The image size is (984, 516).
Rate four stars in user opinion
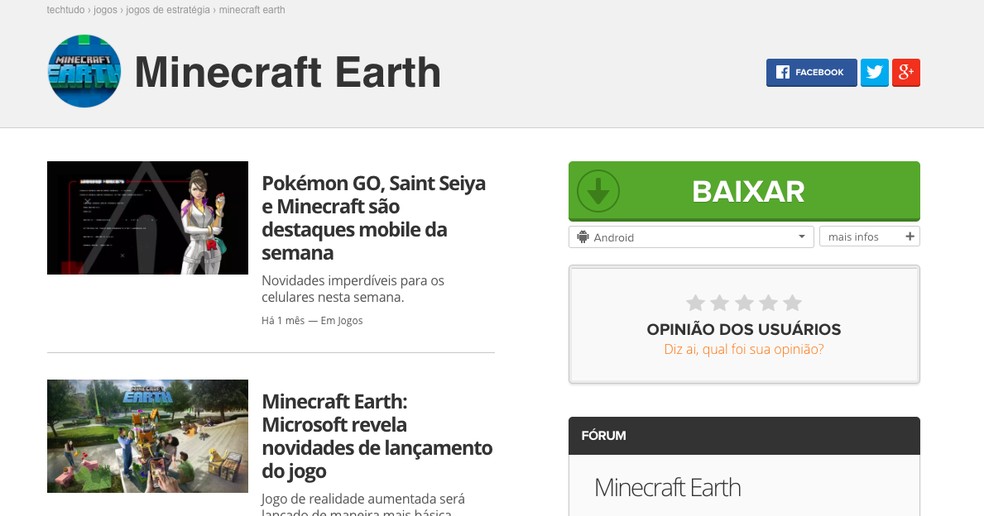click(768, 303)
